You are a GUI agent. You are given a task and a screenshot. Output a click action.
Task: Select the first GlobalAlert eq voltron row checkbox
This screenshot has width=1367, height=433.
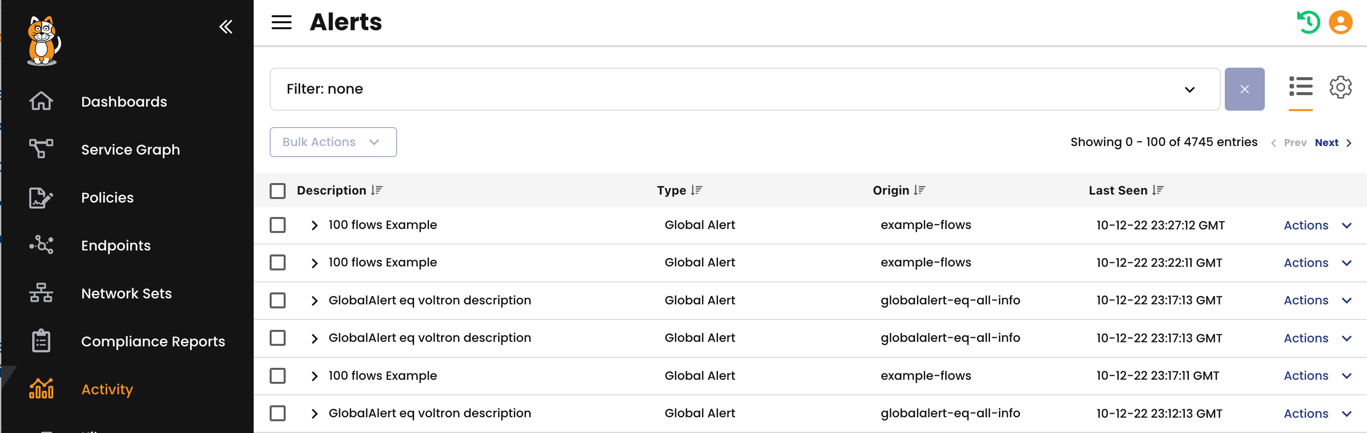[278, 300]
